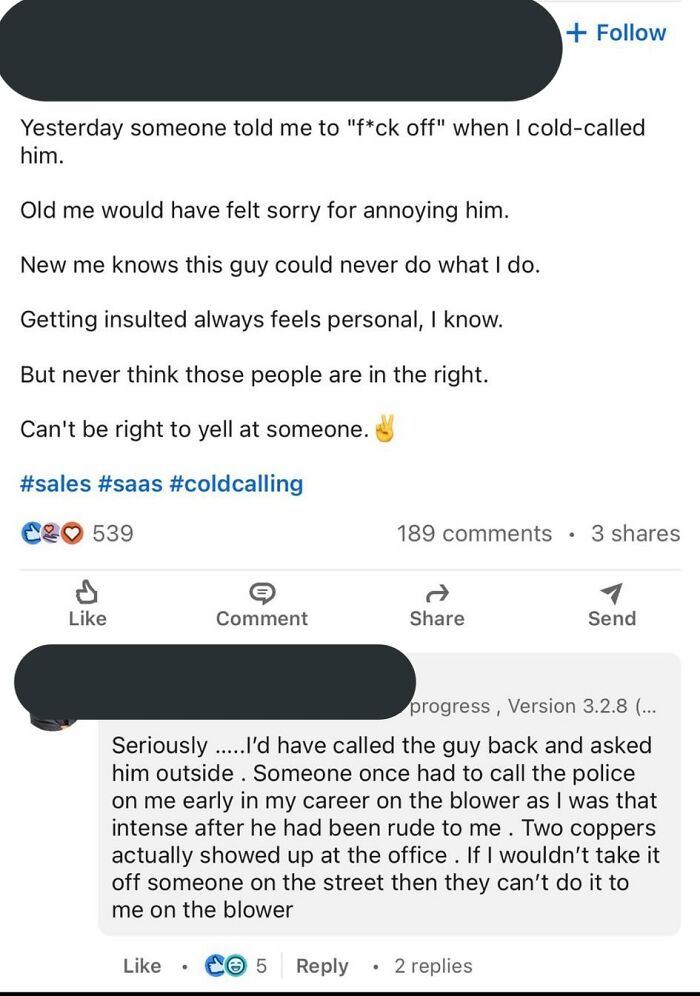Viewport: 700px width, 996px height.
Task: View the 3 shares of the post
Action: tap(636, 534)
